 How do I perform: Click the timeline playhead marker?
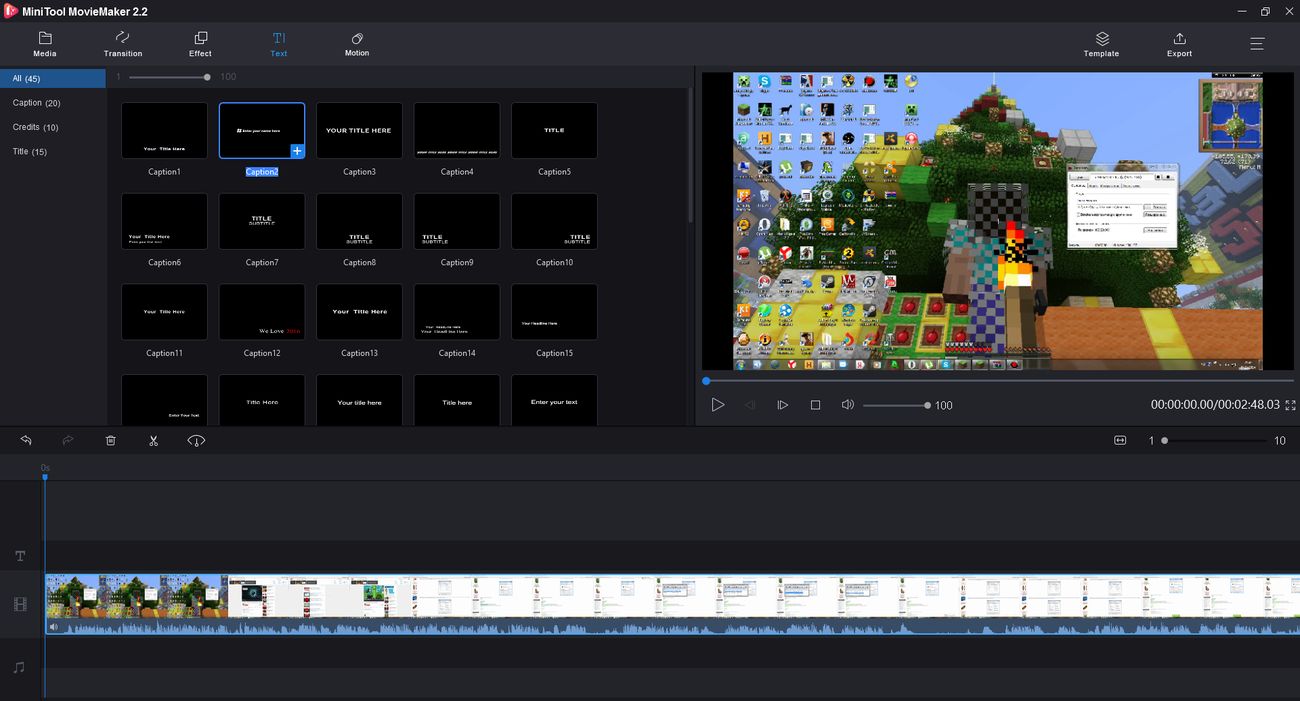pyautogui.click(x=45, y=477)
